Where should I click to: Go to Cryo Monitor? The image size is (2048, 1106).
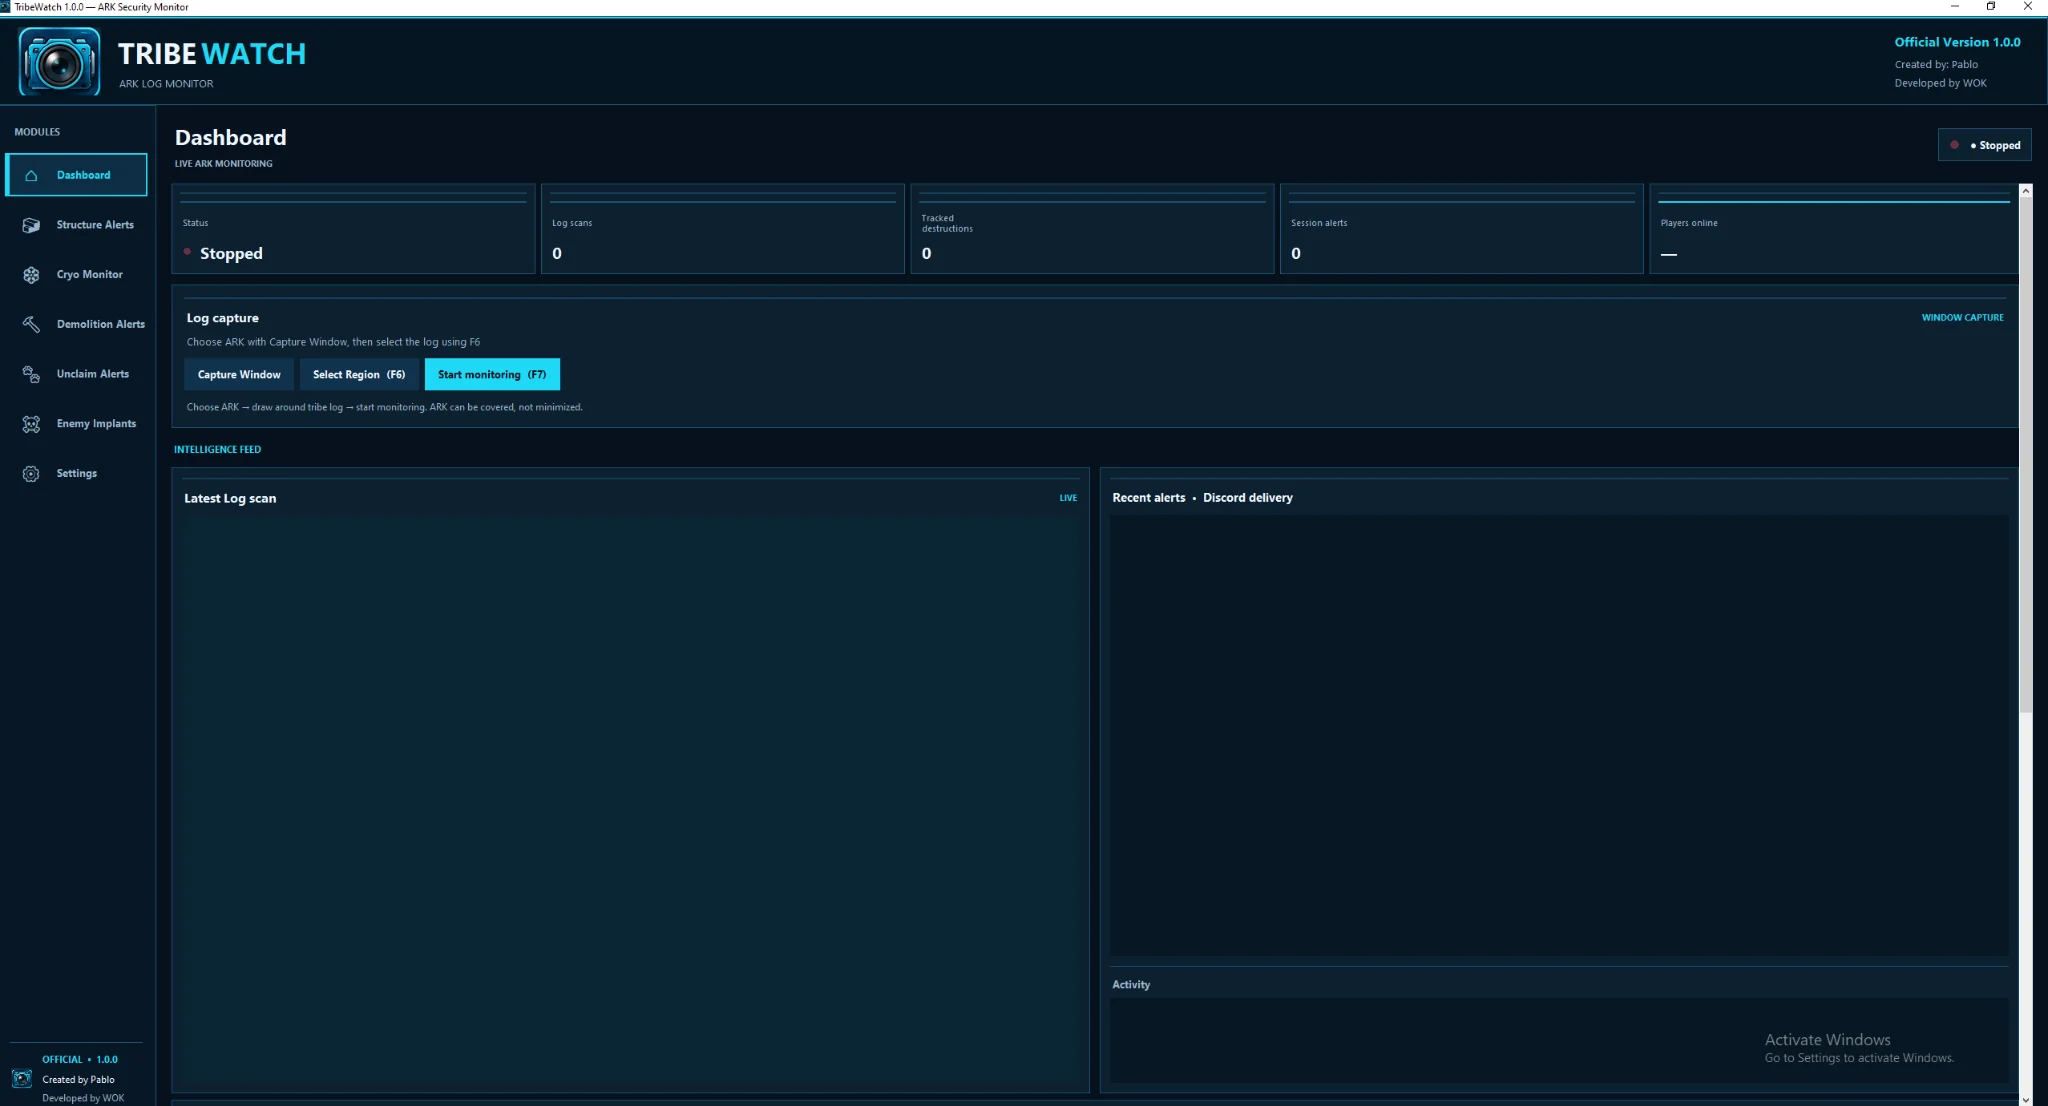click(76, 275)
